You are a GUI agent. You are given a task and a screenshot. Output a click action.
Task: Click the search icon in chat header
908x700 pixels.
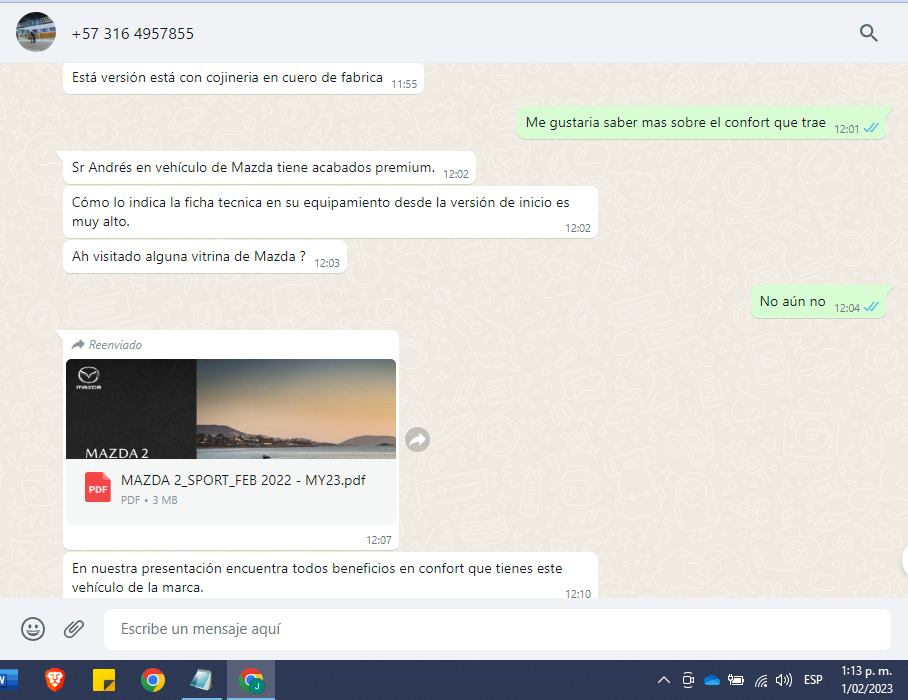868,33
